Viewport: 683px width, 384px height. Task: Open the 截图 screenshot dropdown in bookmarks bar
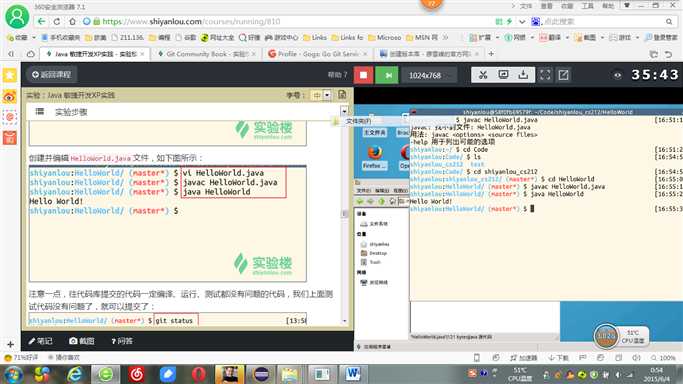(x=602, y=37)
